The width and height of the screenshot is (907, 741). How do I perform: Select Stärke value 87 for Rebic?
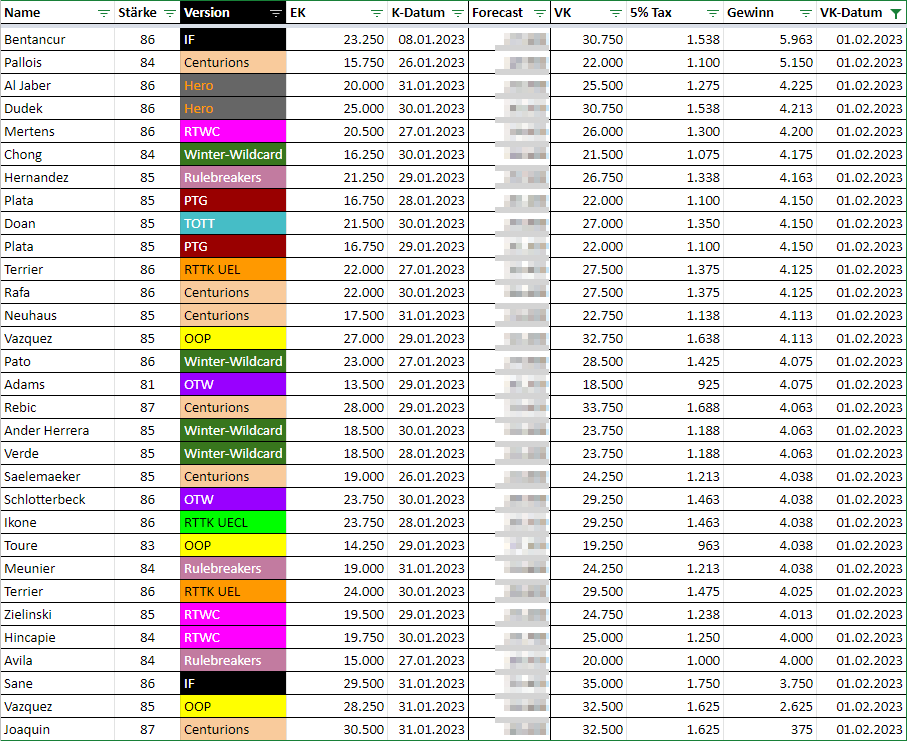point(148,408)
